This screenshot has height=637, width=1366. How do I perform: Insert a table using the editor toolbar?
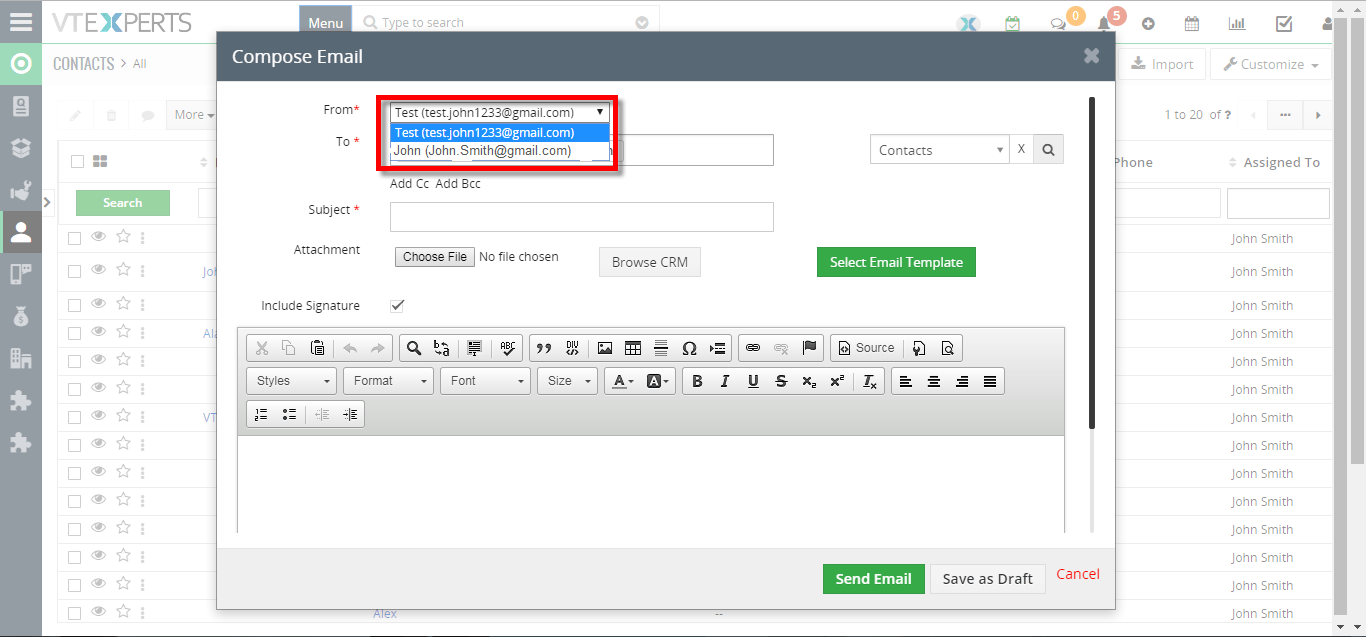632,347
